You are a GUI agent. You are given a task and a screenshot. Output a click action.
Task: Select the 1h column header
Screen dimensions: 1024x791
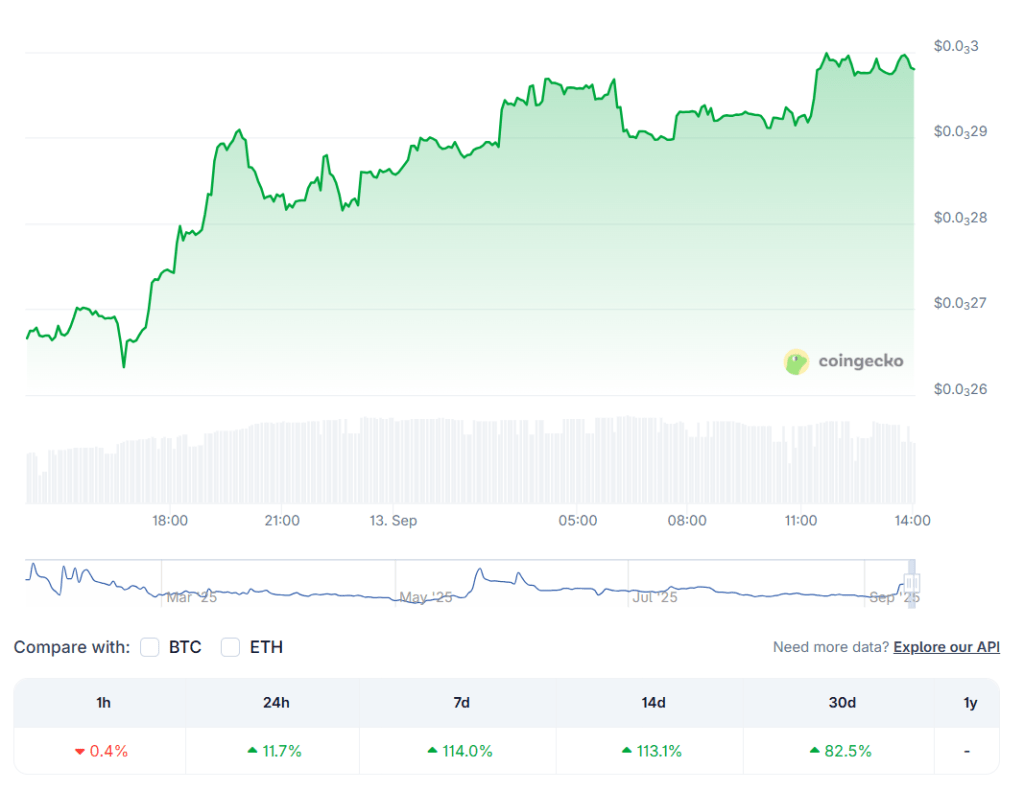point(103,703)
